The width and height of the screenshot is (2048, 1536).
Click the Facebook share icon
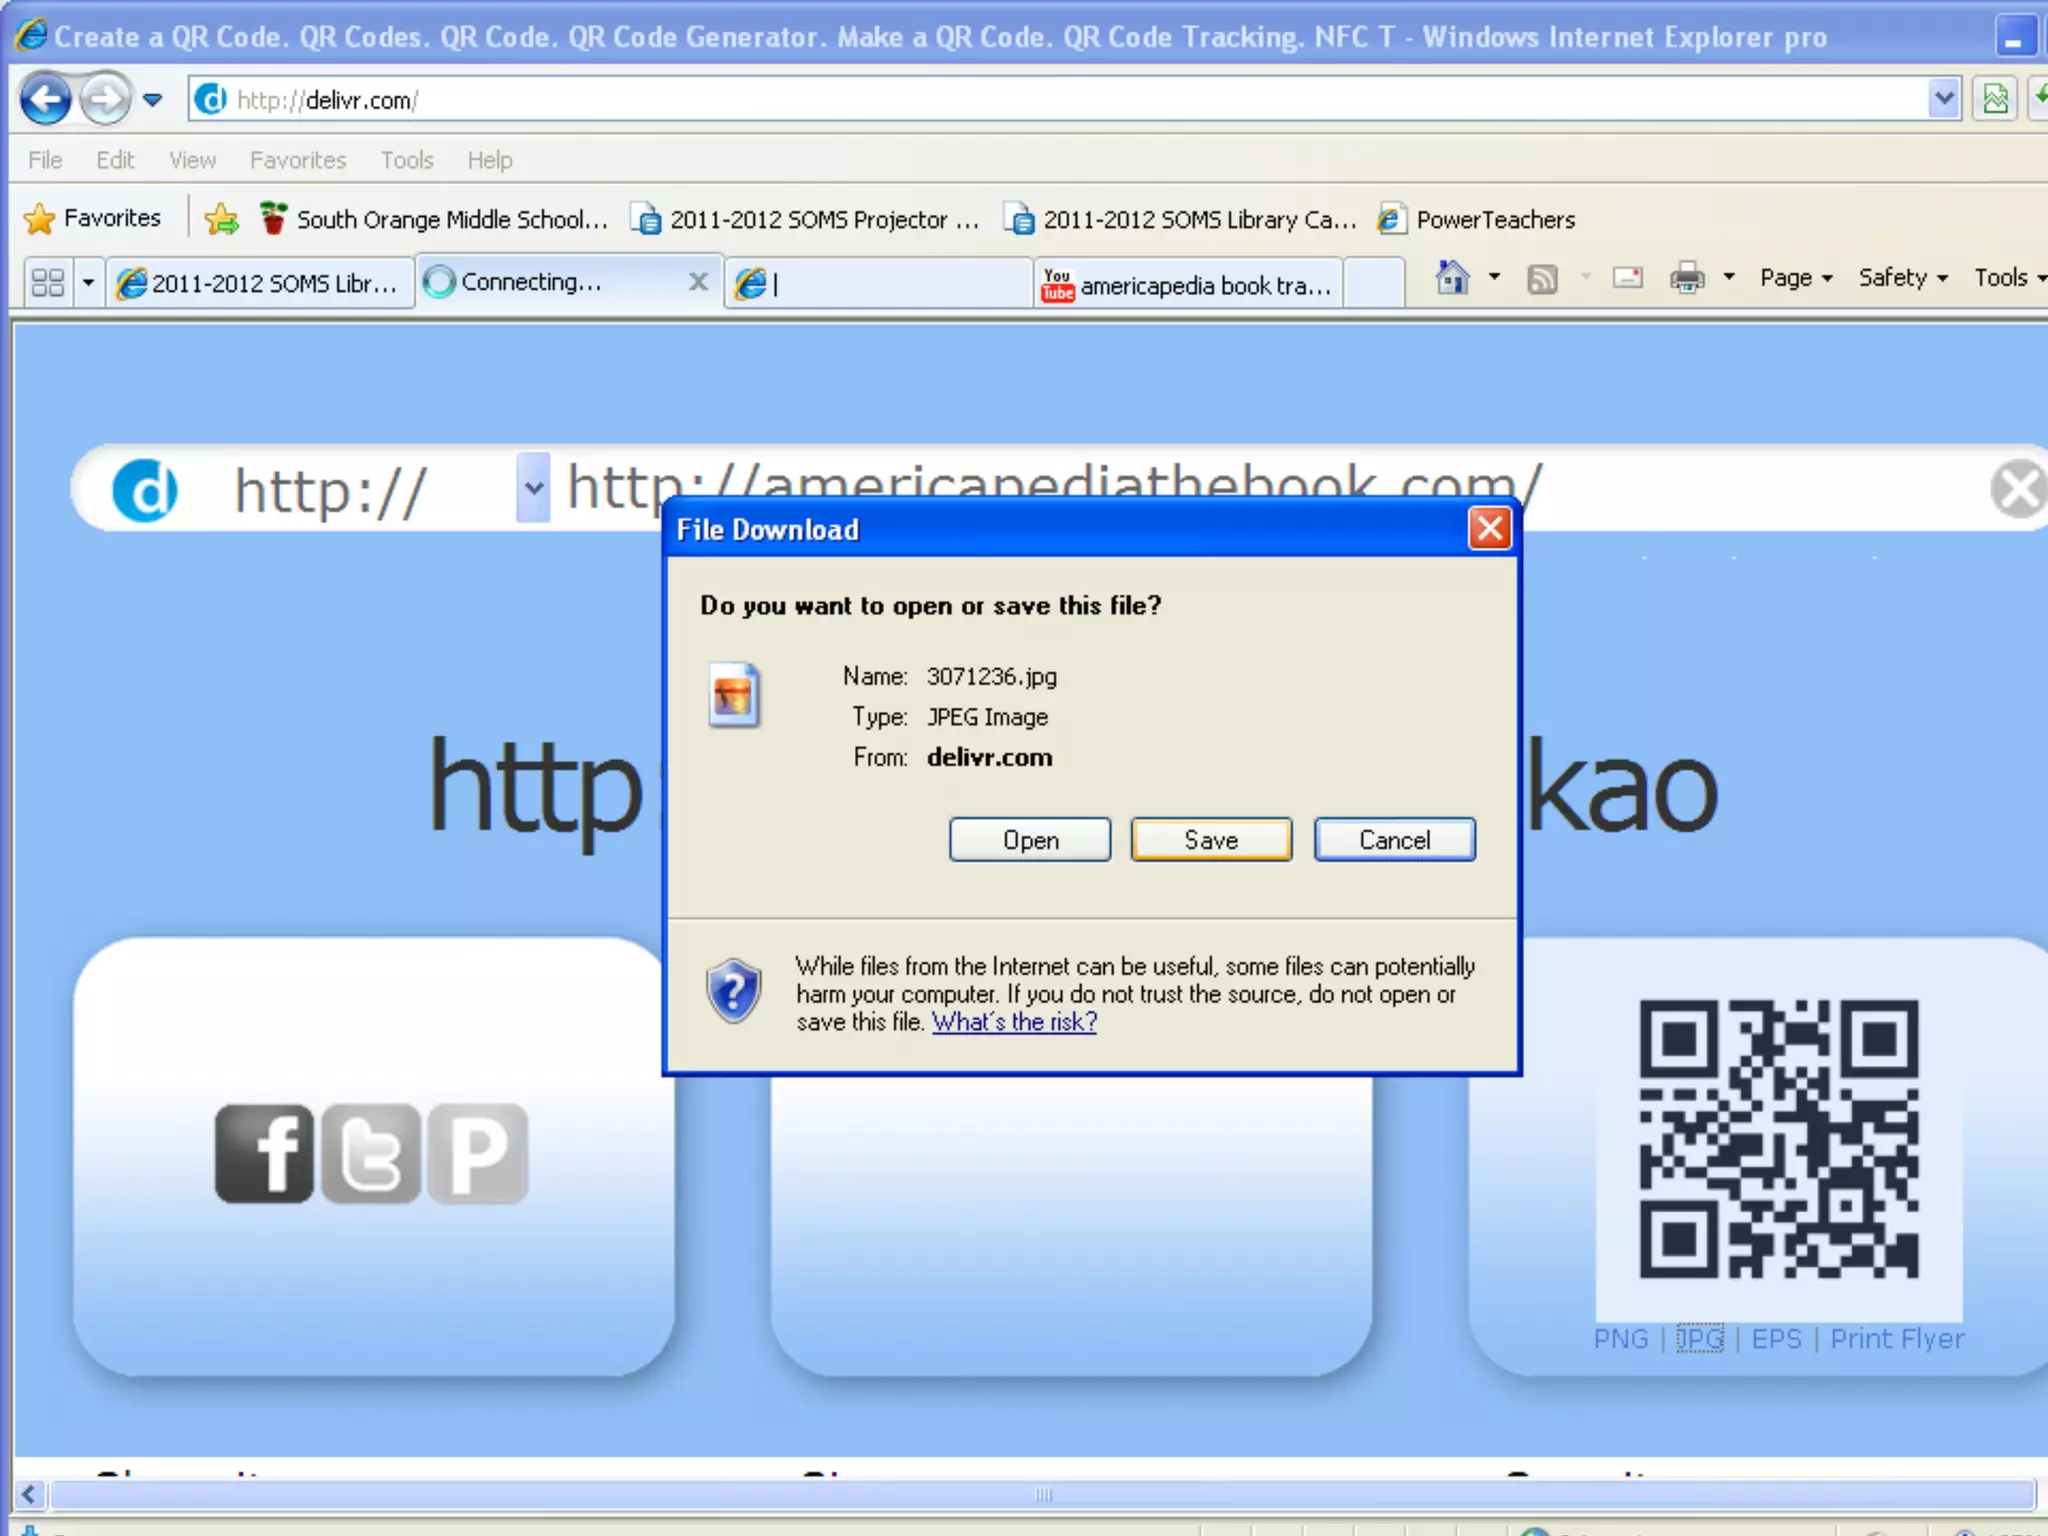point(265,1153)
